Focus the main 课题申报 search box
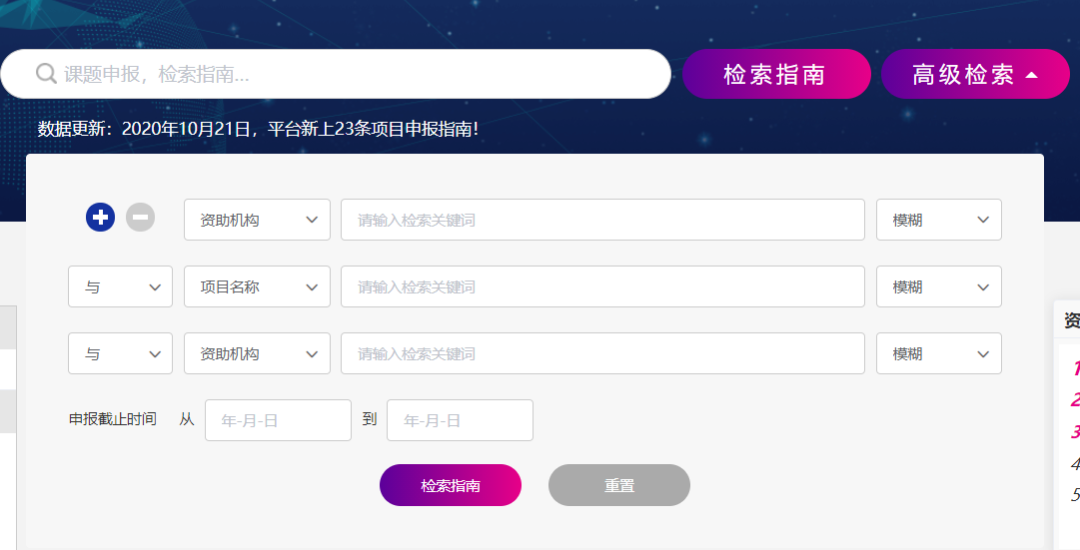 click(x=350, y=75)
